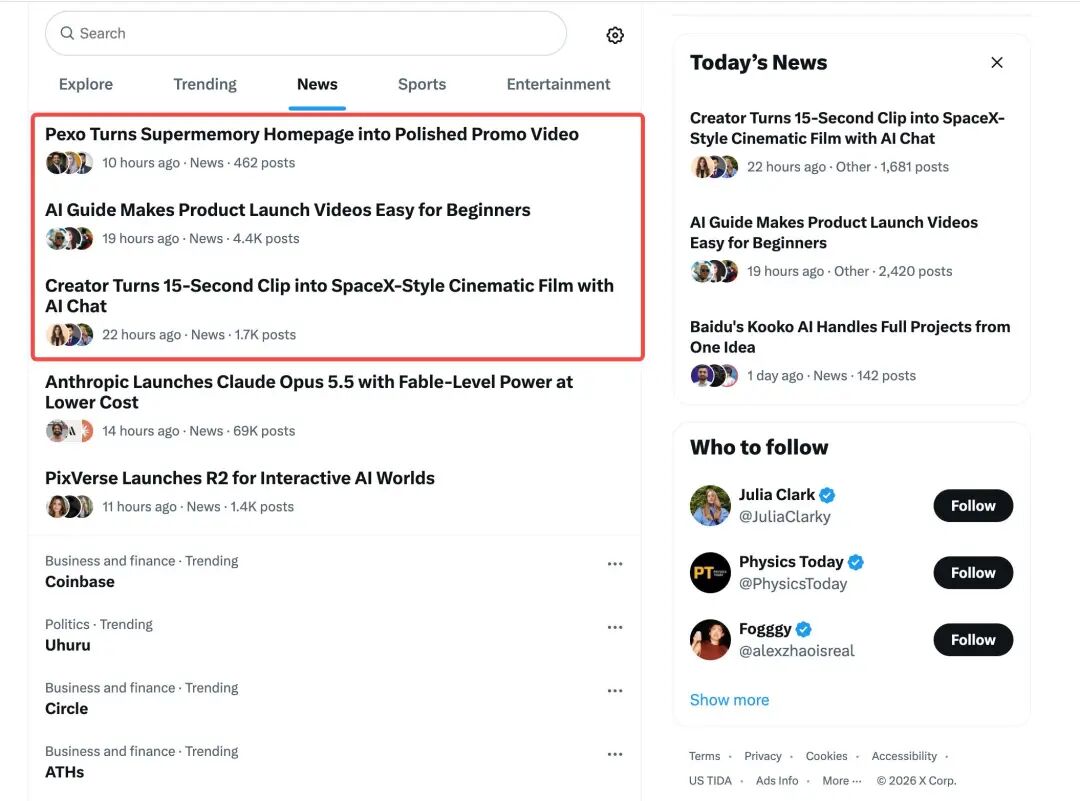This screenshot has width=1080, height=801.
Task: Follow Physics Today
Action: coord(973,572)
